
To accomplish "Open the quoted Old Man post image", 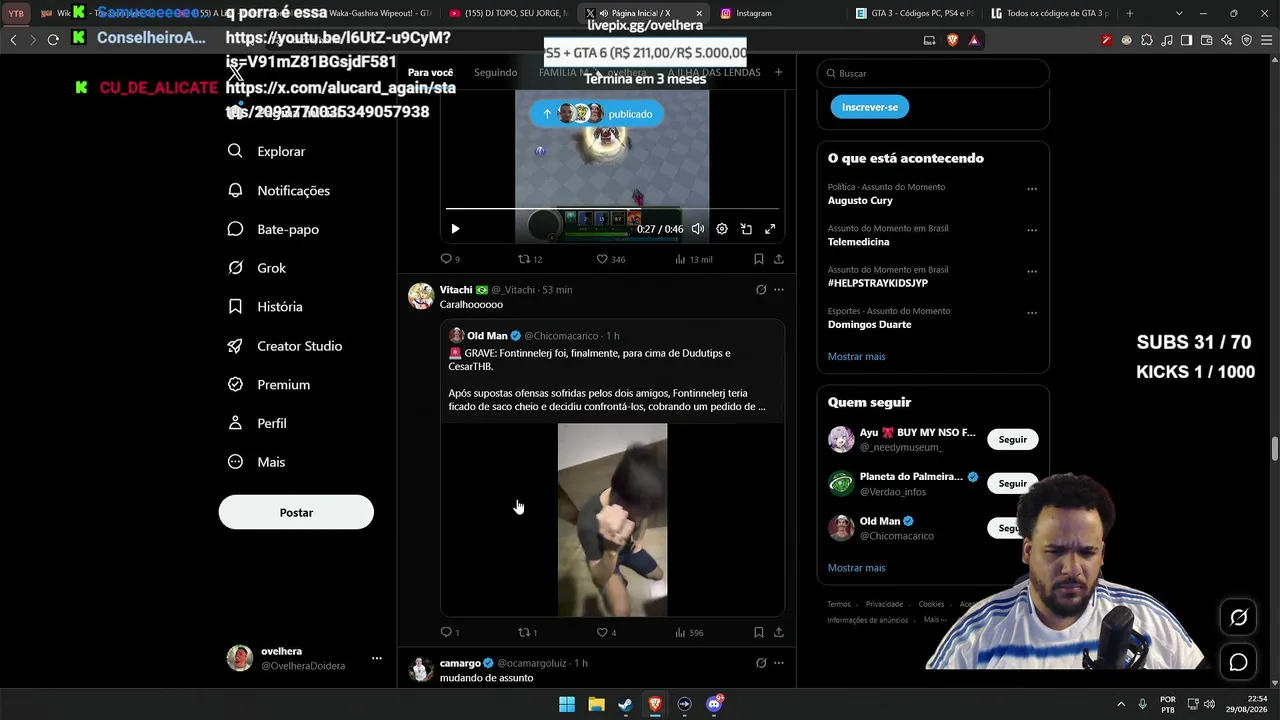I will pyautogui.click(x=612, y=519).
